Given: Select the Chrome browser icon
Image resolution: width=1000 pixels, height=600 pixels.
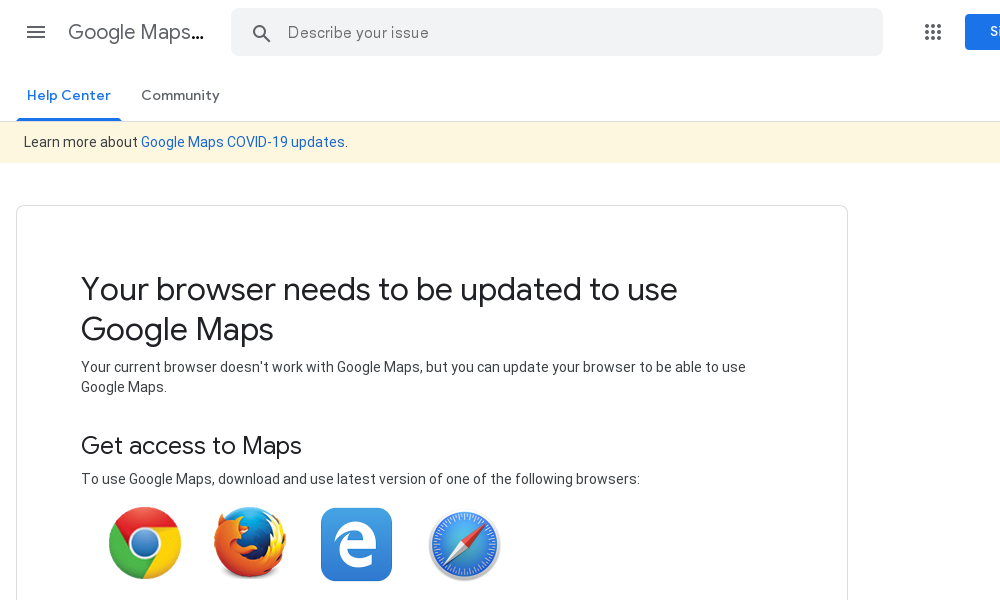Looking at the screenshot, I should coord(145,543).
